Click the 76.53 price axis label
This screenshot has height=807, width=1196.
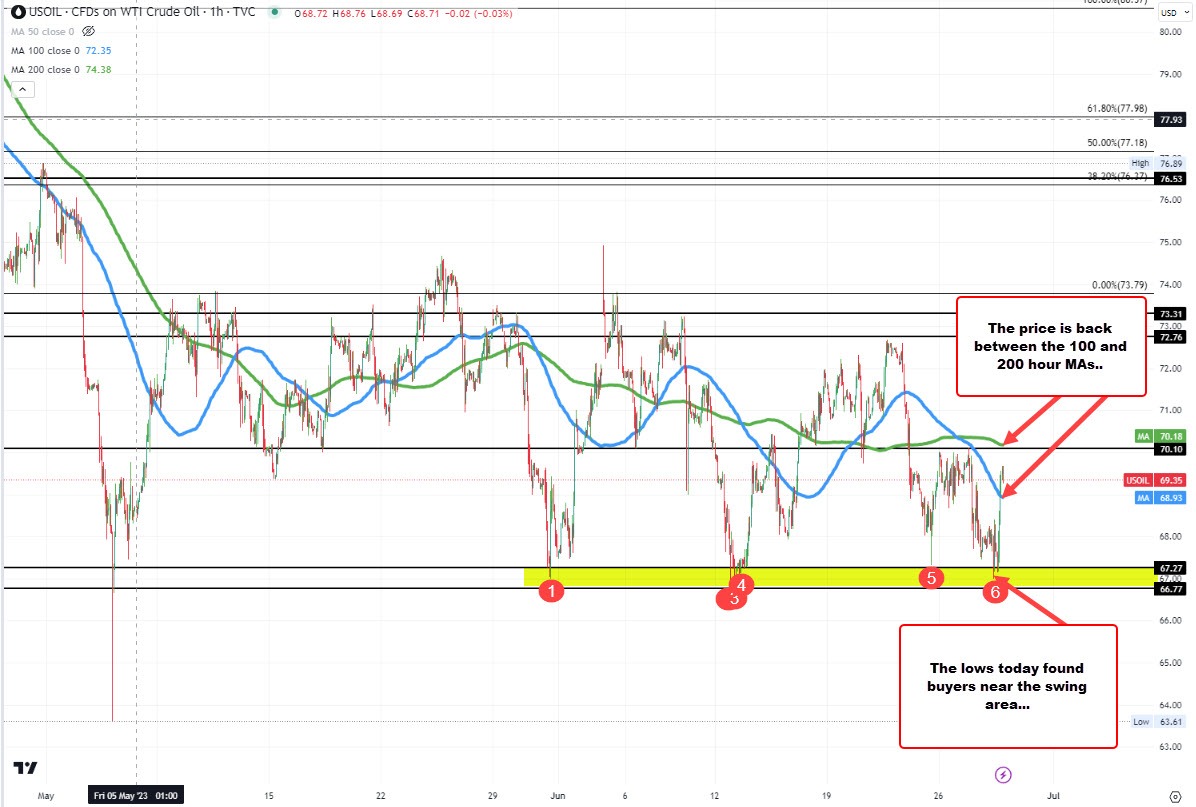1170,178
